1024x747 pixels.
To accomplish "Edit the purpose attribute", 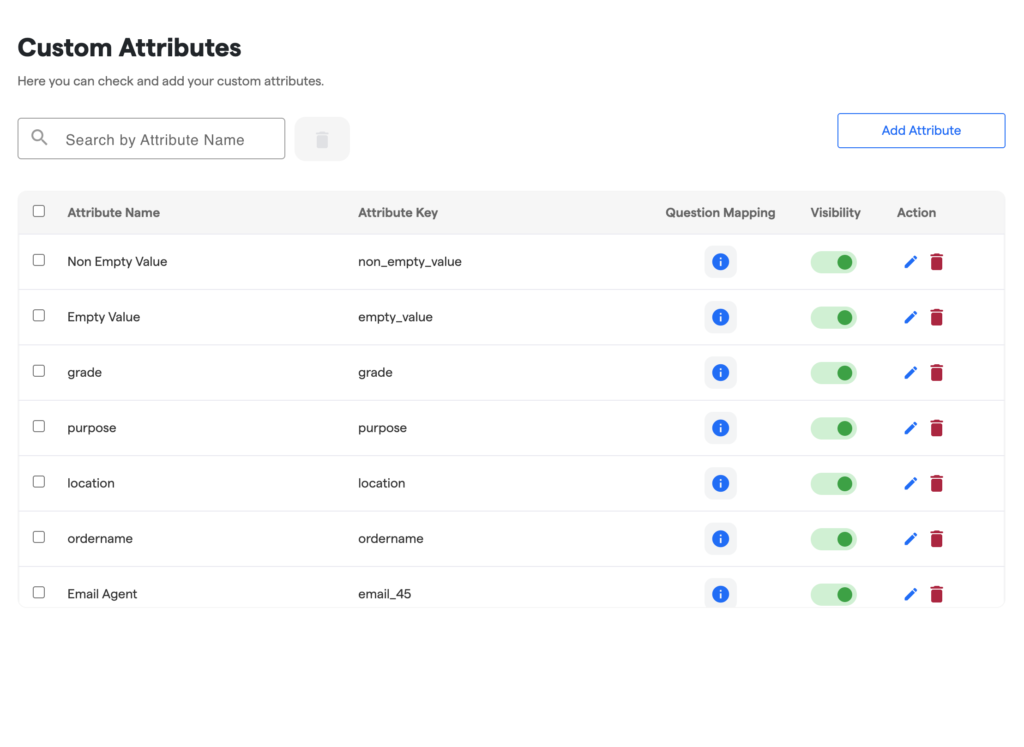I will (x=910, y=428).
